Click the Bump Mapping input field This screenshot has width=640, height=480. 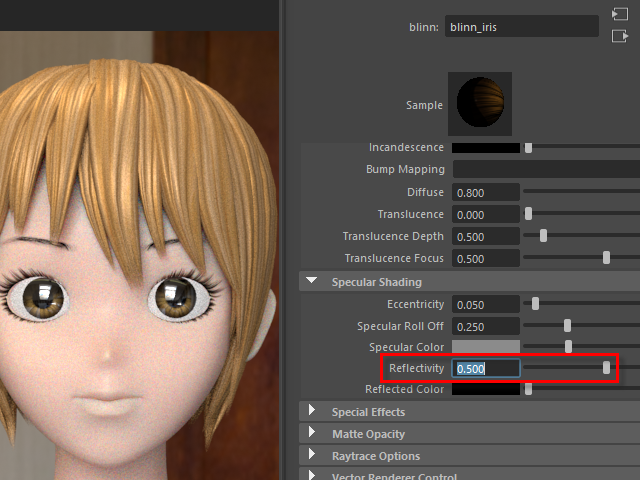tap(546, 170)
